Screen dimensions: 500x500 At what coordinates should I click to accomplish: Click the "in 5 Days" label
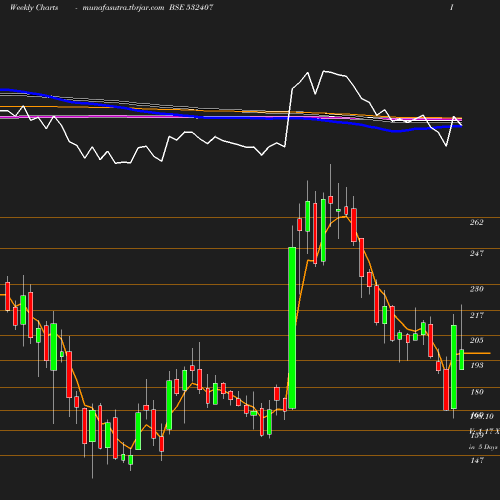coord(483,447)
